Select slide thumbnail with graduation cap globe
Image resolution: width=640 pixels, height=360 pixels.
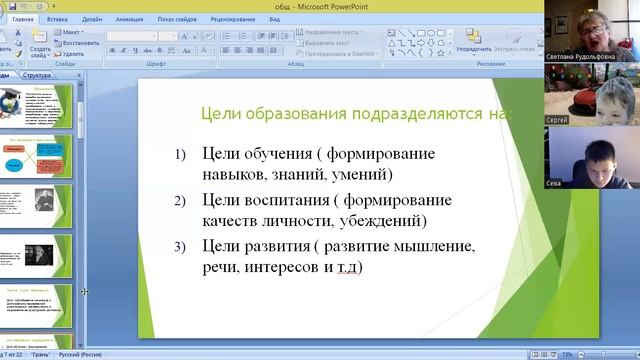point(36,106)
